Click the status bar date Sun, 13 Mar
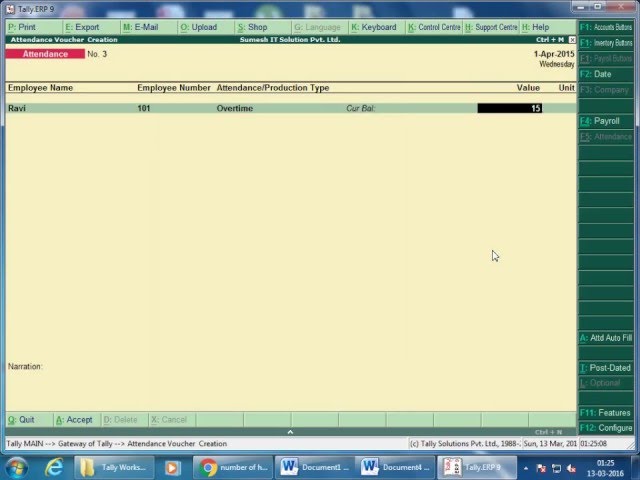 coord(550,444)
